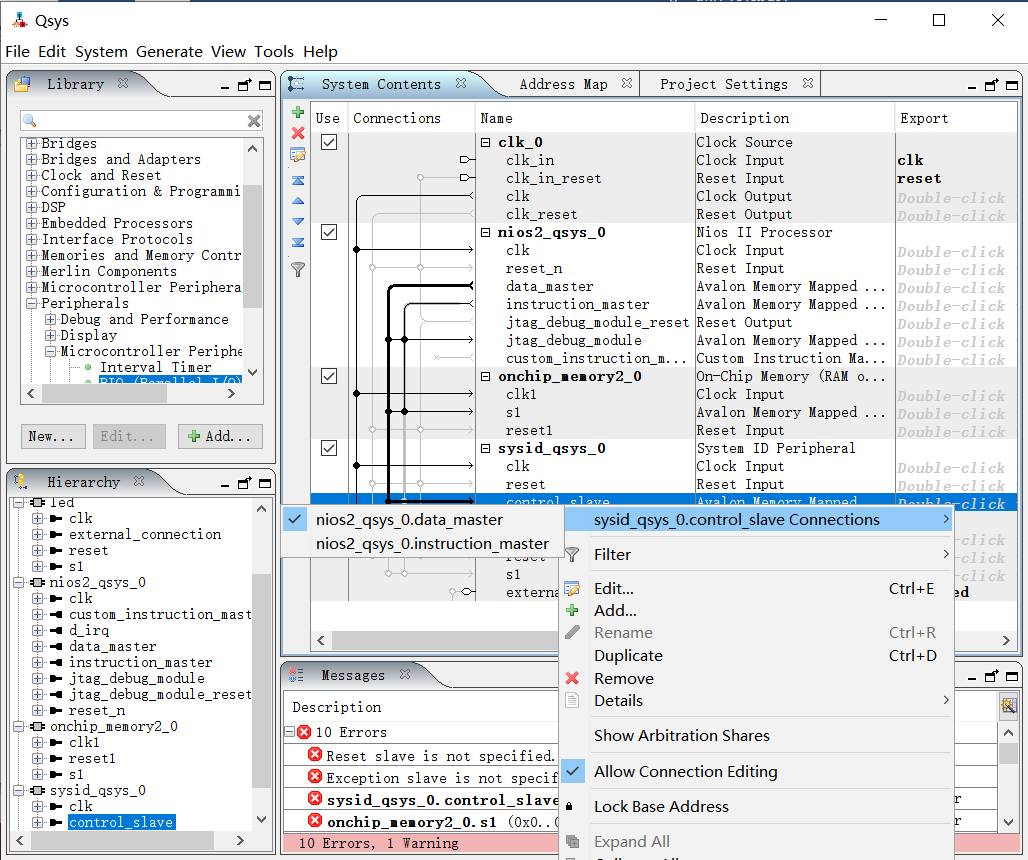
Task: Collapse the nios2_qsys_0 row in System Contents
Action: [x=486, y=232]
